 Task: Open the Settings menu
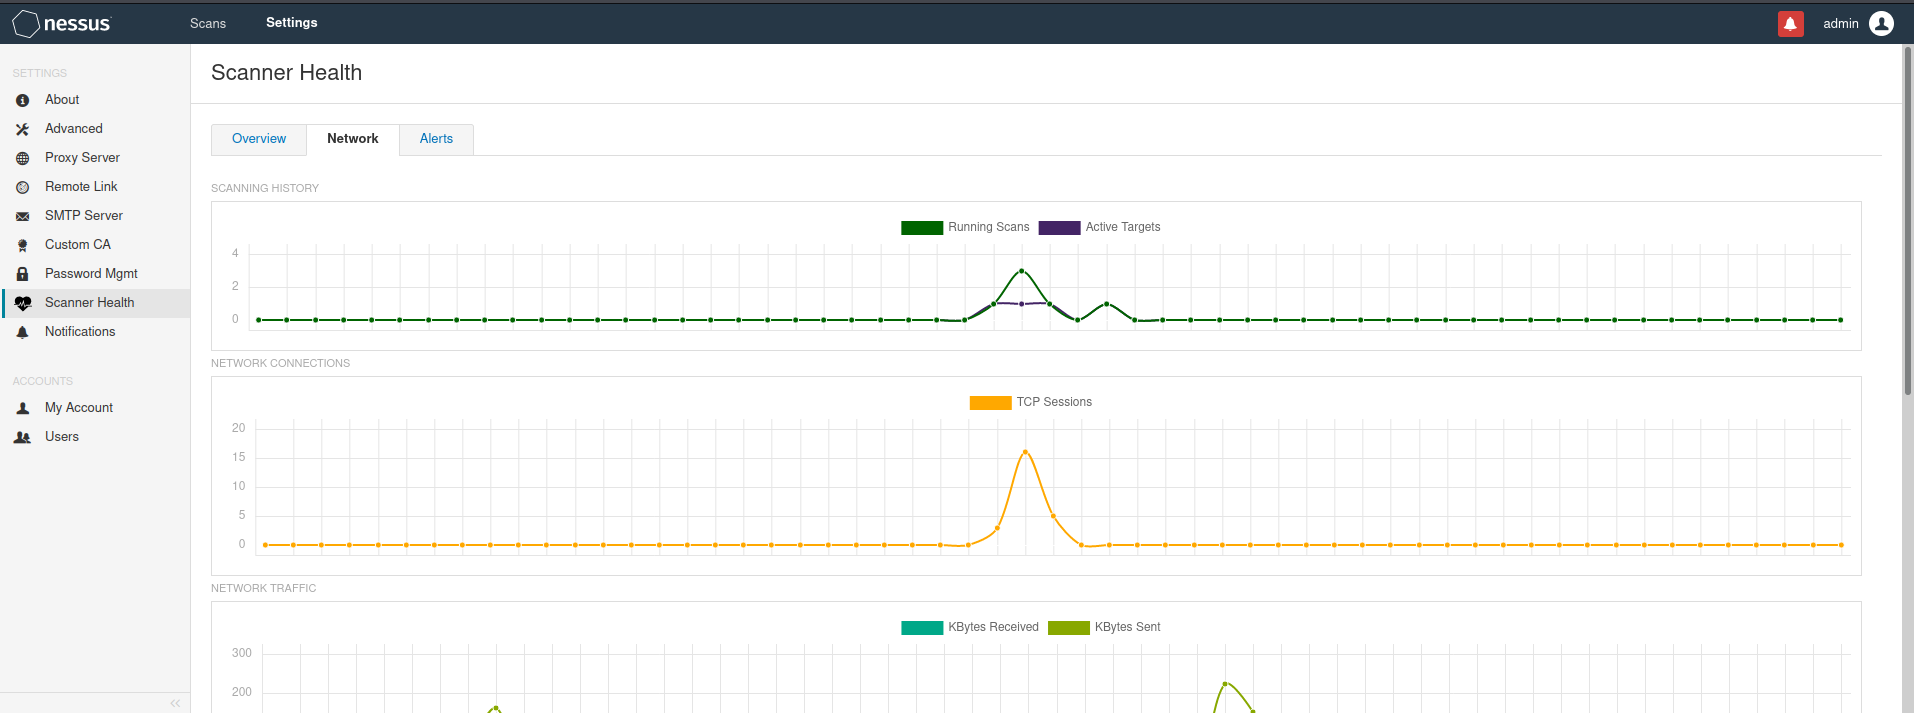point(291,22)
